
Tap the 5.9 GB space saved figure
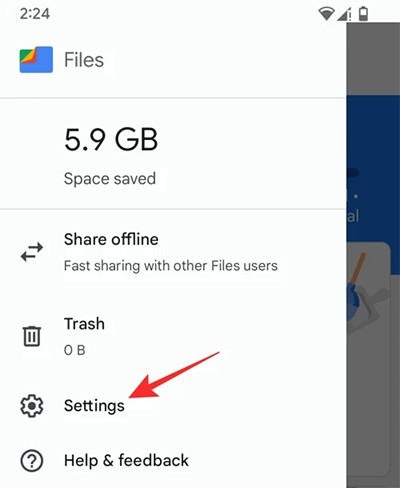click(111, 139)
